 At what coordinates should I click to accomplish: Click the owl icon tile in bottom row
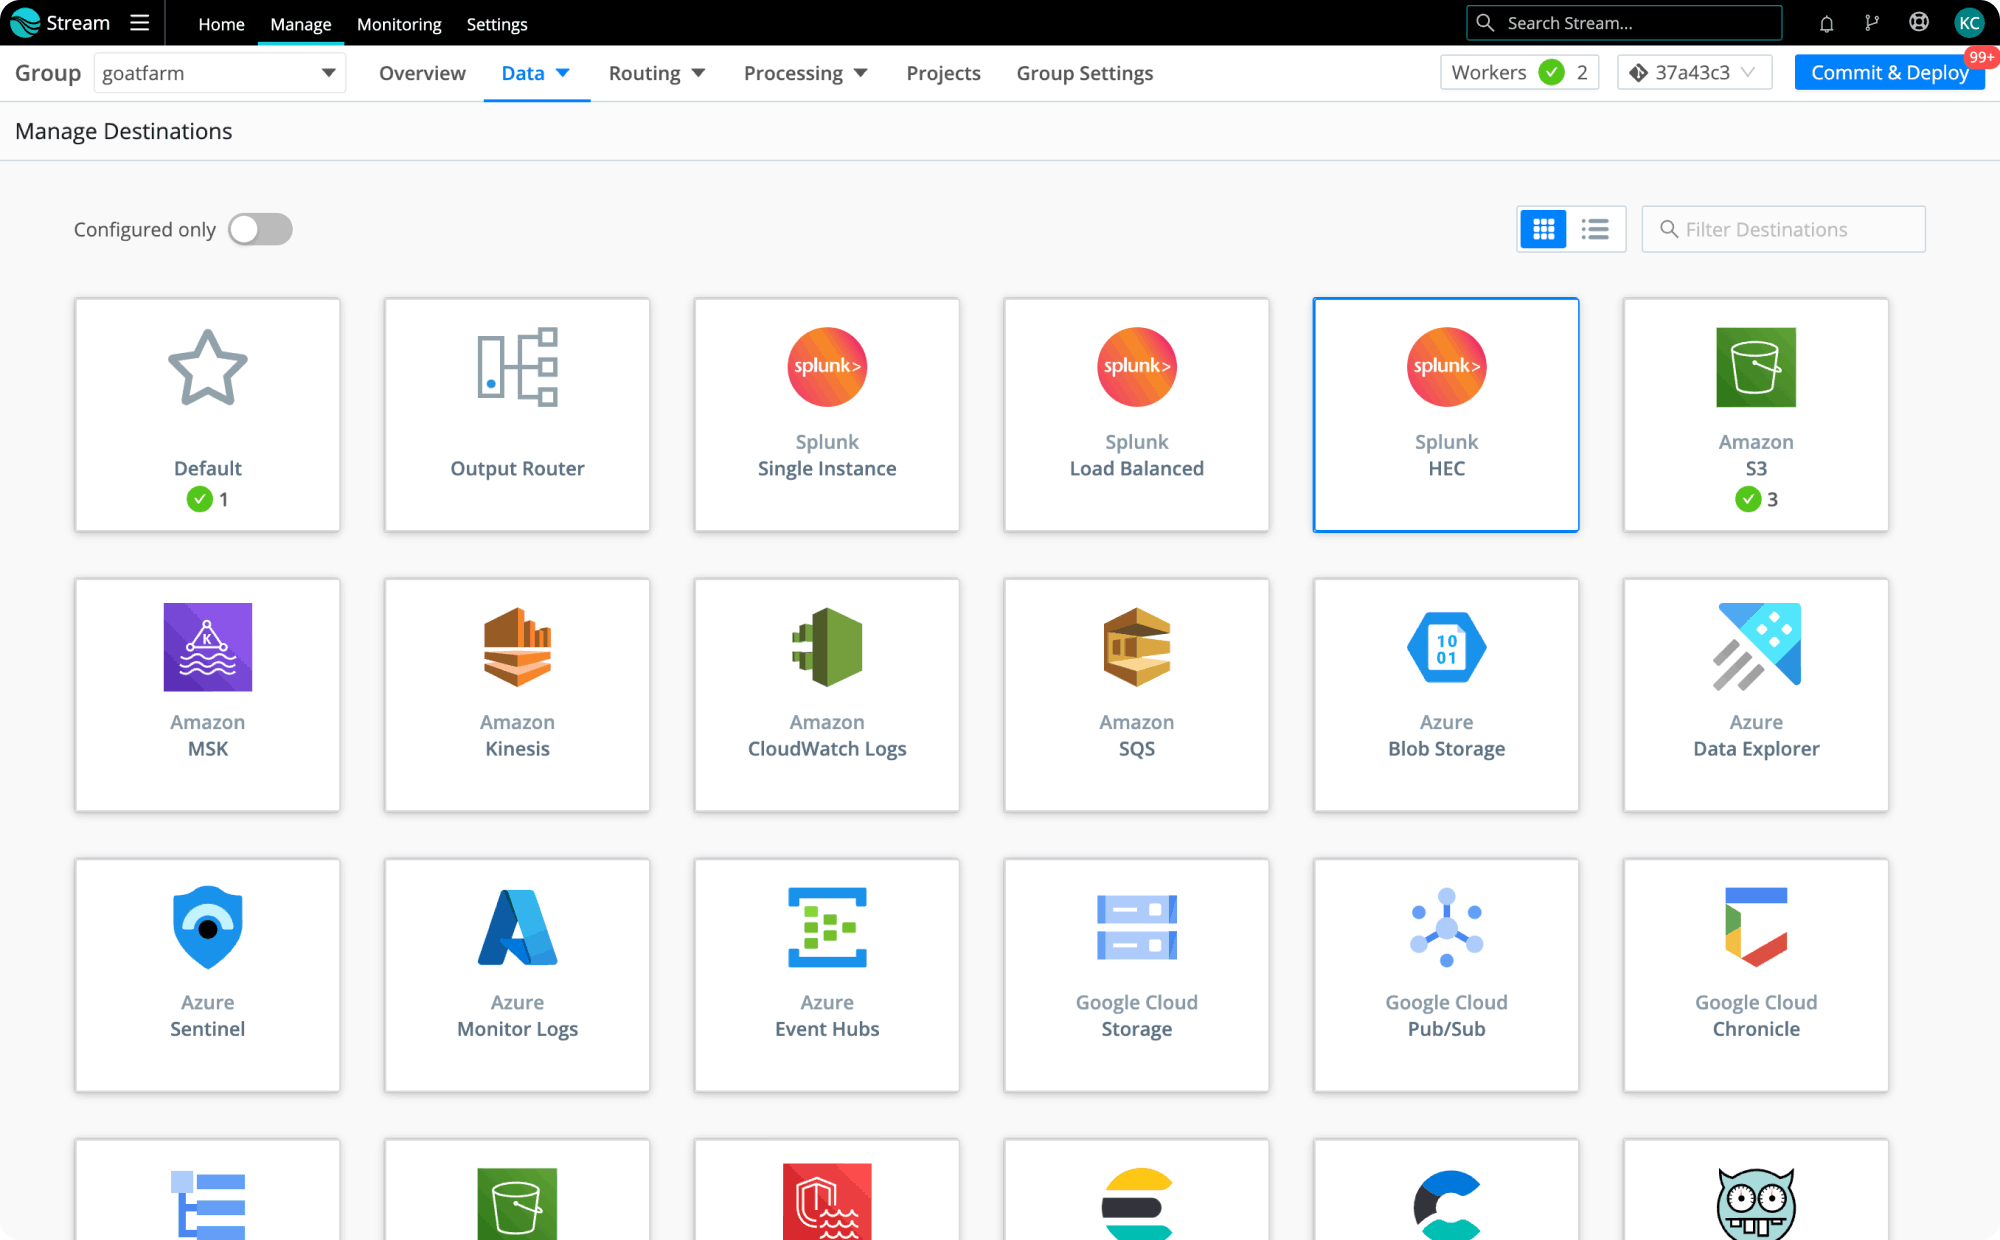(x=1756, y=1190)
